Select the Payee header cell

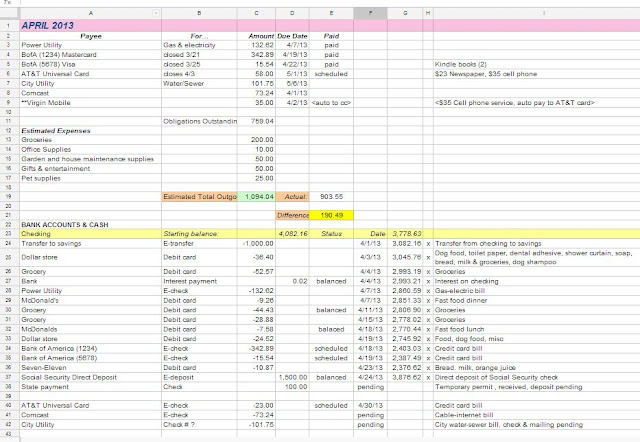coord(91,36)
